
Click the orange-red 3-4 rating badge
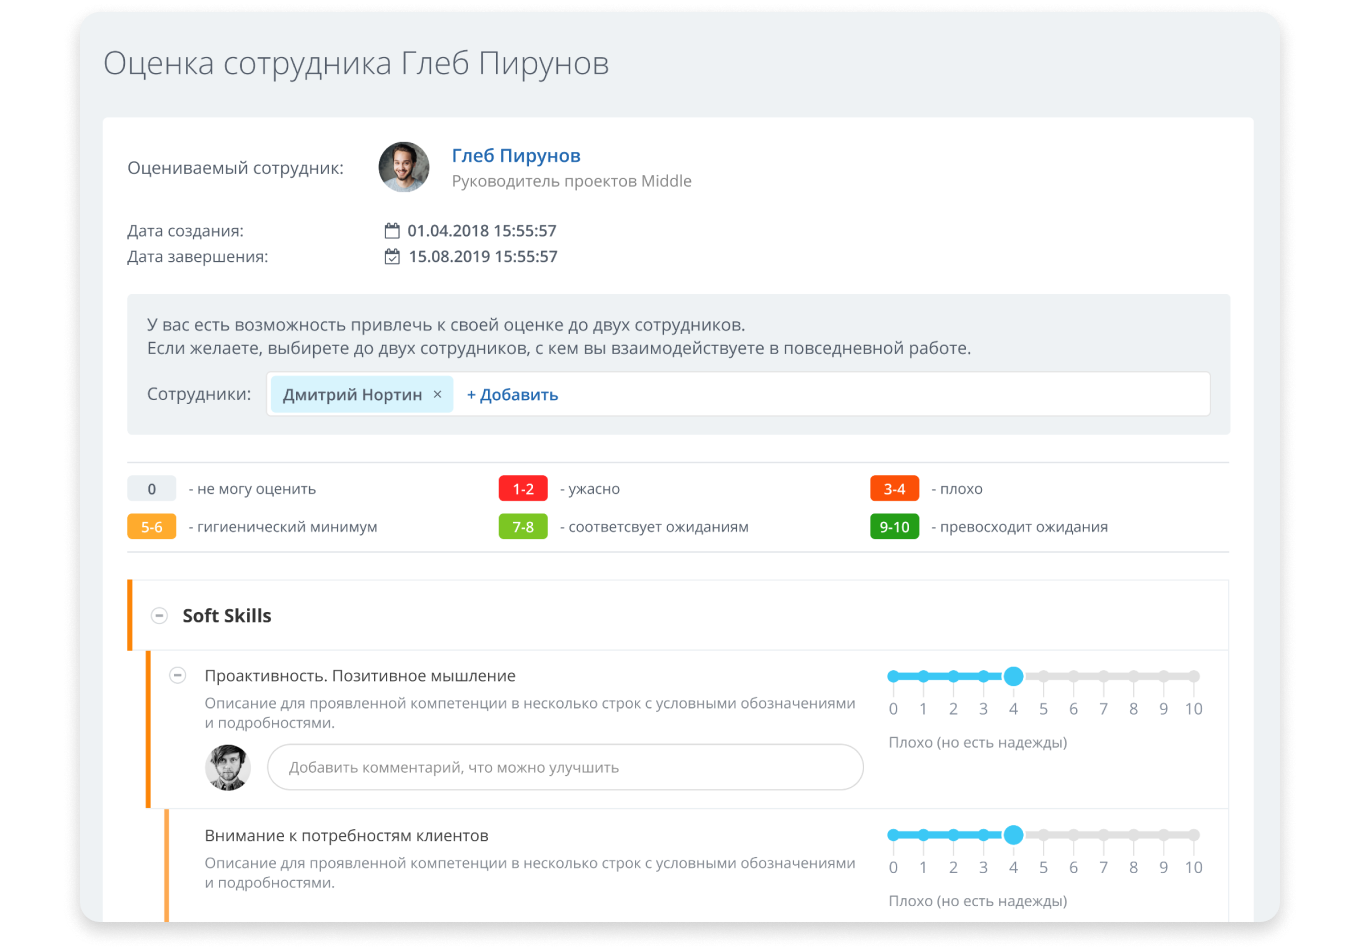(x=894, y=488)
